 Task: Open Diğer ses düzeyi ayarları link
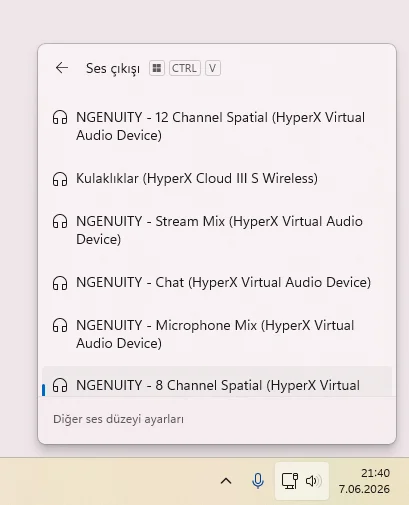click(x=118, y=419)
